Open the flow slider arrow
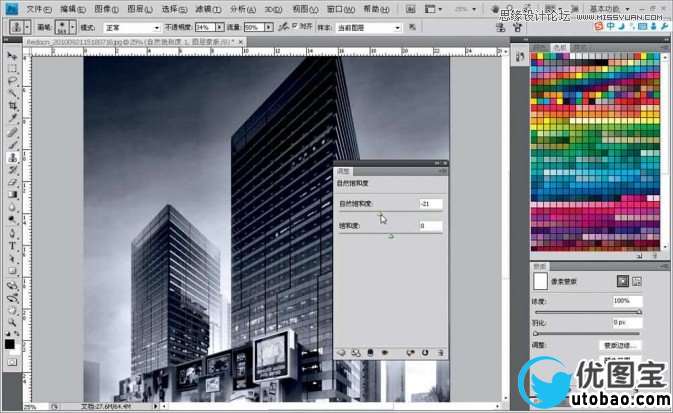 click(269, 27)
